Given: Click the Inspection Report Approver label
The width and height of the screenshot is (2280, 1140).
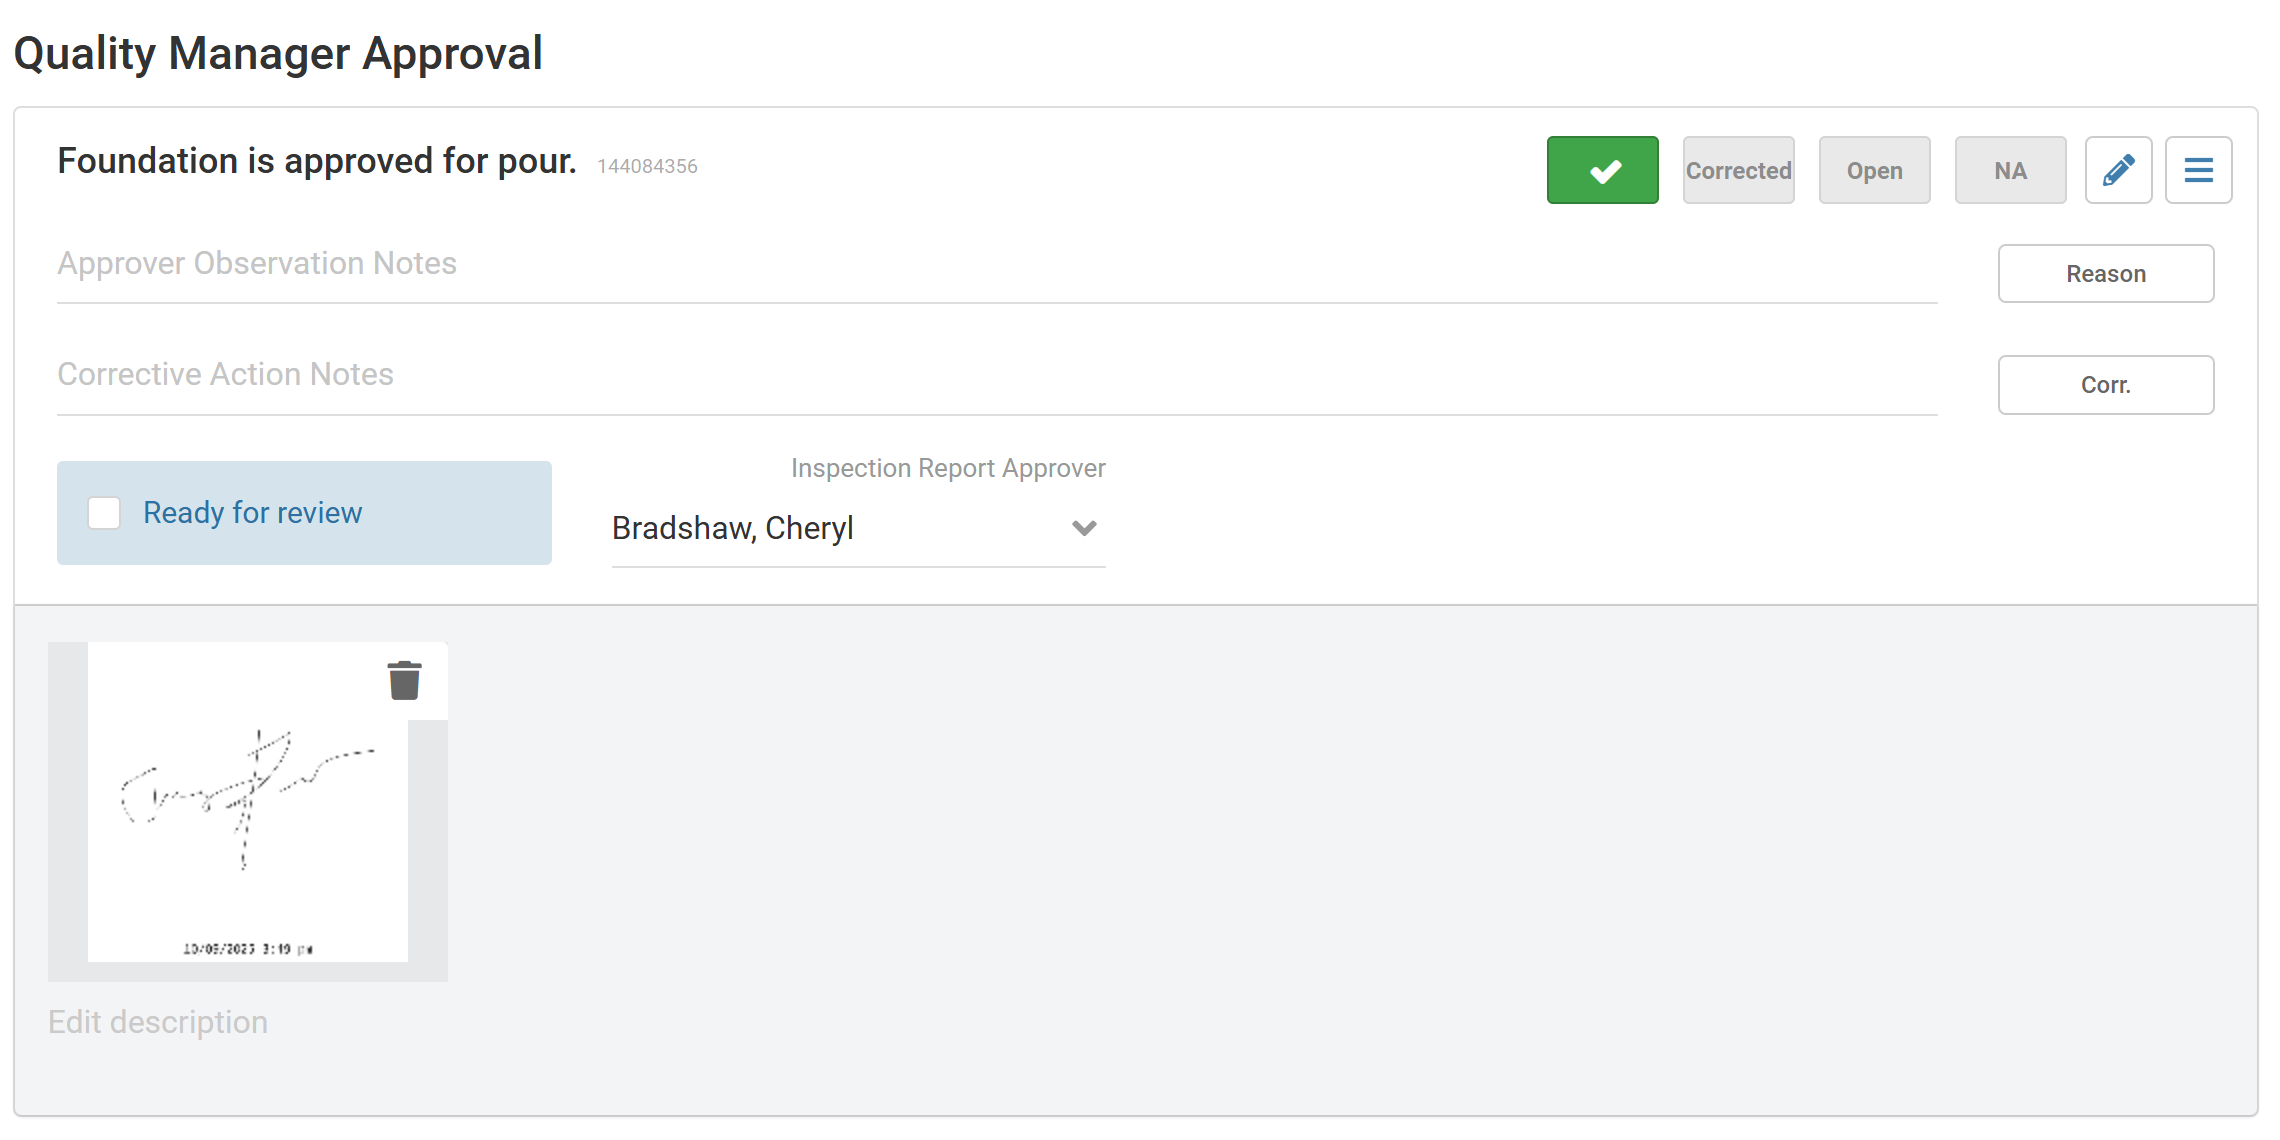Looking at the screenshot, I should click(x=948, y=468).
